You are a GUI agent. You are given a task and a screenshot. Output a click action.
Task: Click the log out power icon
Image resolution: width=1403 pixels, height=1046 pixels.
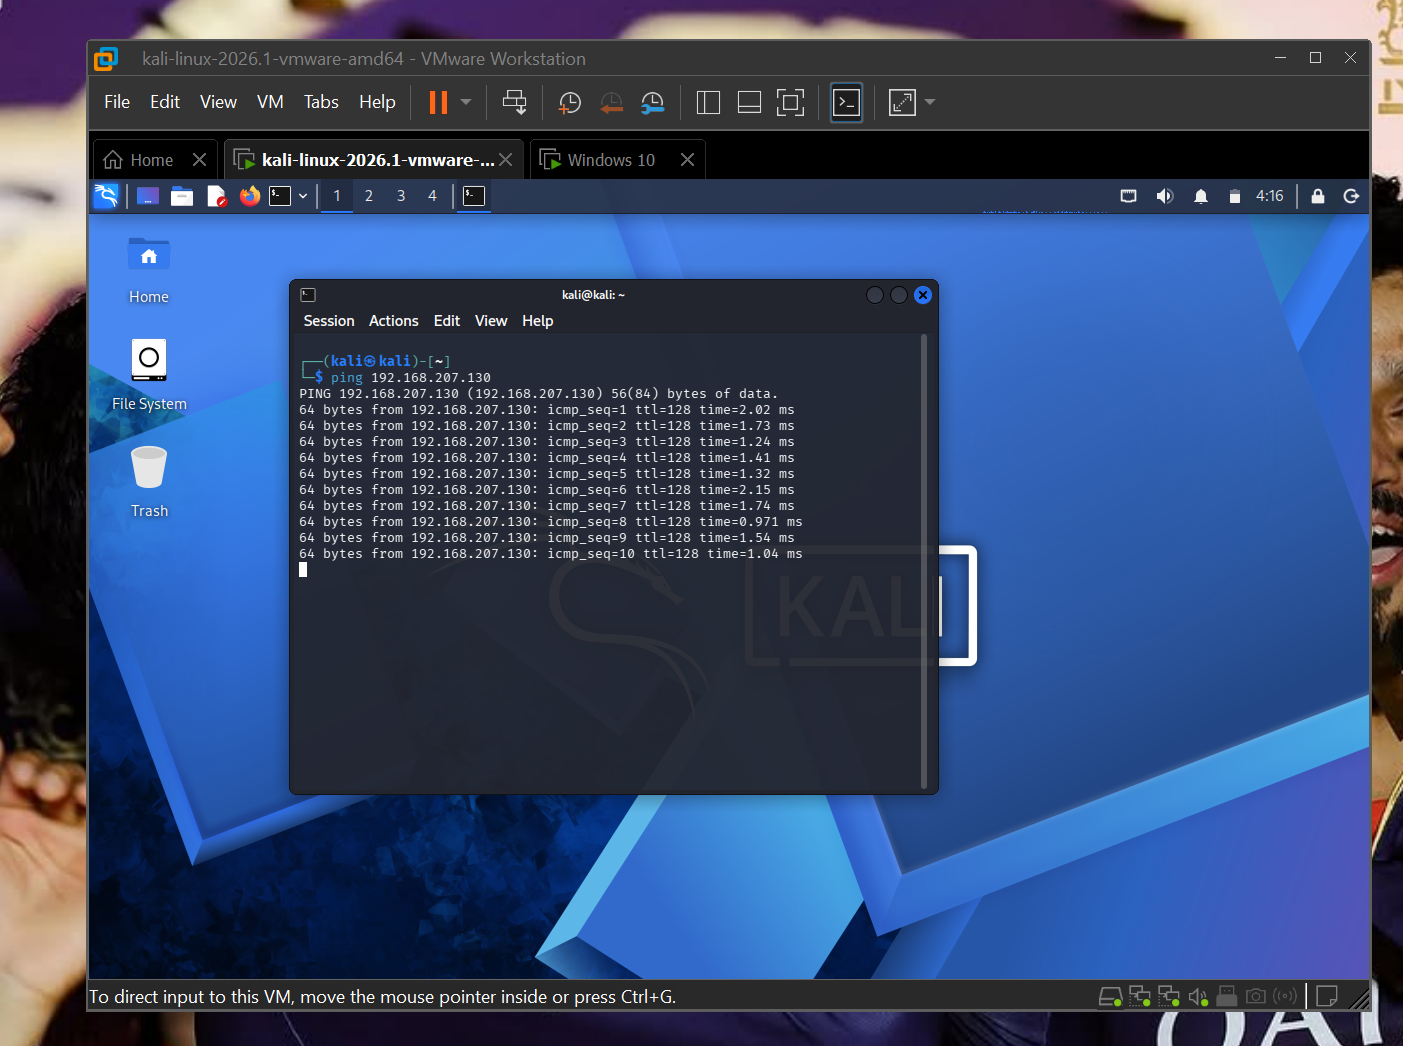point(1351,196)
